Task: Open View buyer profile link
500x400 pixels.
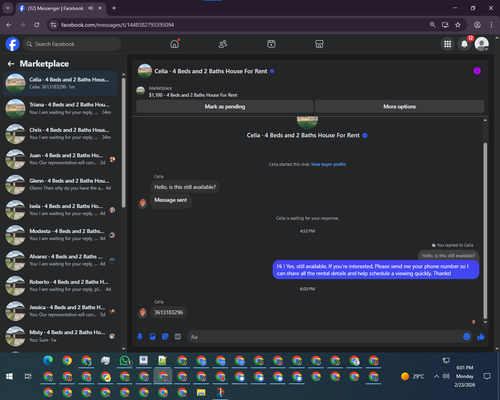Action: [x=328, y=164]
